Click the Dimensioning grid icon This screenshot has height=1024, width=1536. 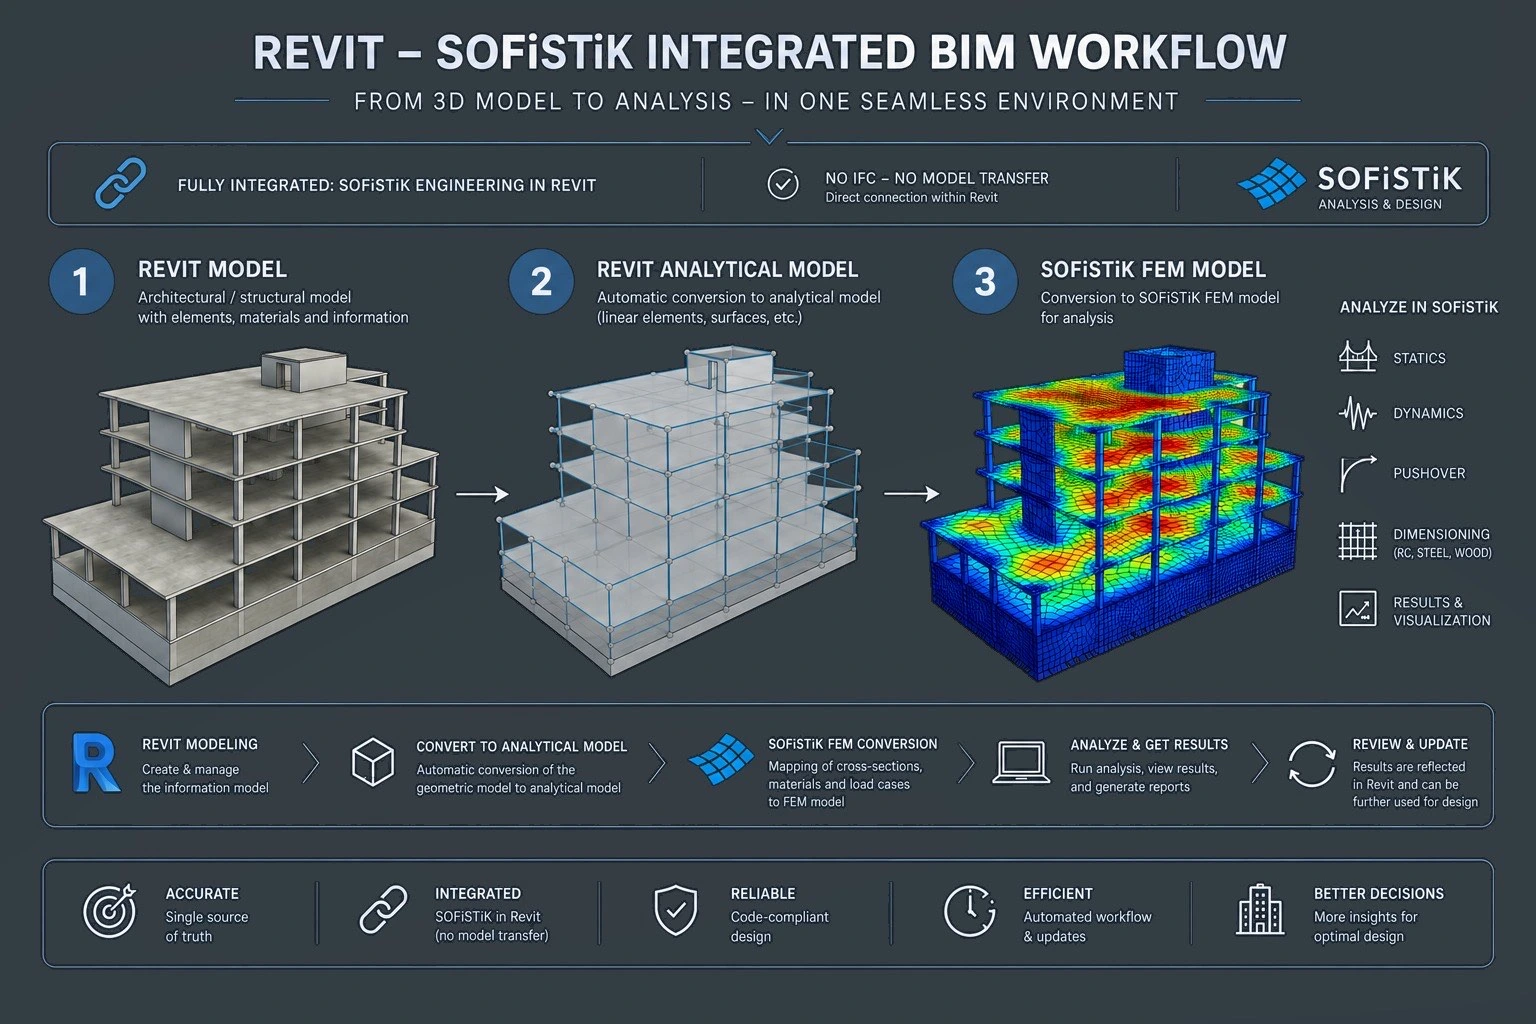1357,541
